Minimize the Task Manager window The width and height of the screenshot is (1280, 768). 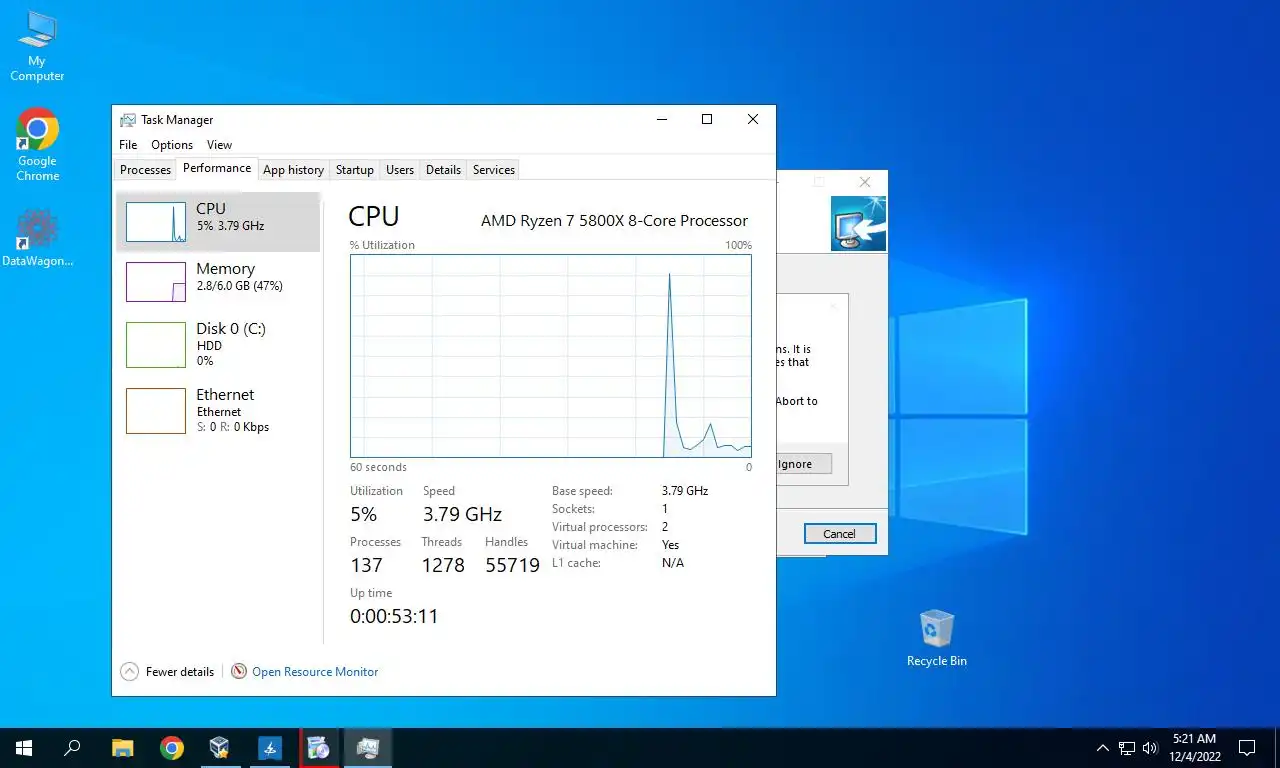tap(661, 120)
